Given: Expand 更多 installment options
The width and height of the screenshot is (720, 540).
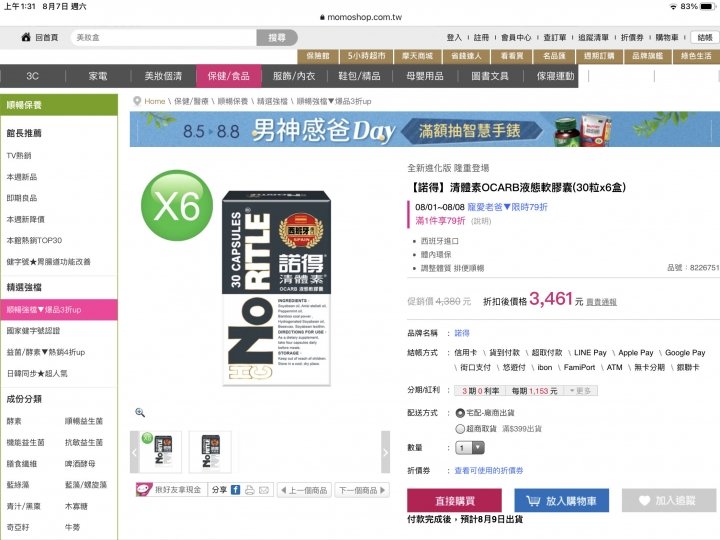Looking at the screenshot, I should pos(580,391).
